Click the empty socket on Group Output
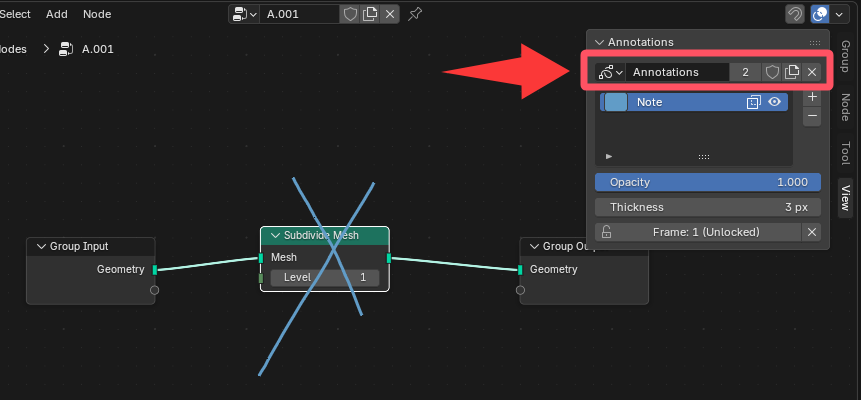This screenshot has height=400, width=861. pyautogui.click(x=520, y=290)
